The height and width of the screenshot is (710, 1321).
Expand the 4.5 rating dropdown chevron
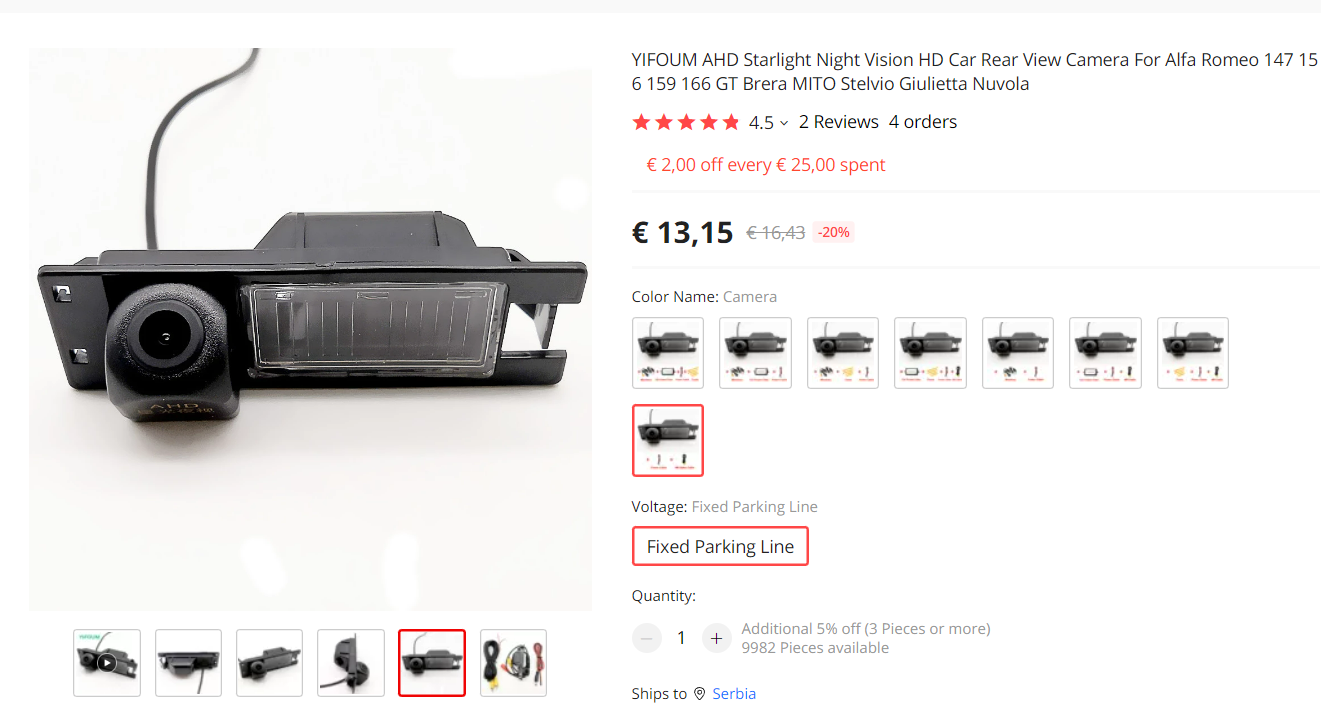click(x=784, y=123)
